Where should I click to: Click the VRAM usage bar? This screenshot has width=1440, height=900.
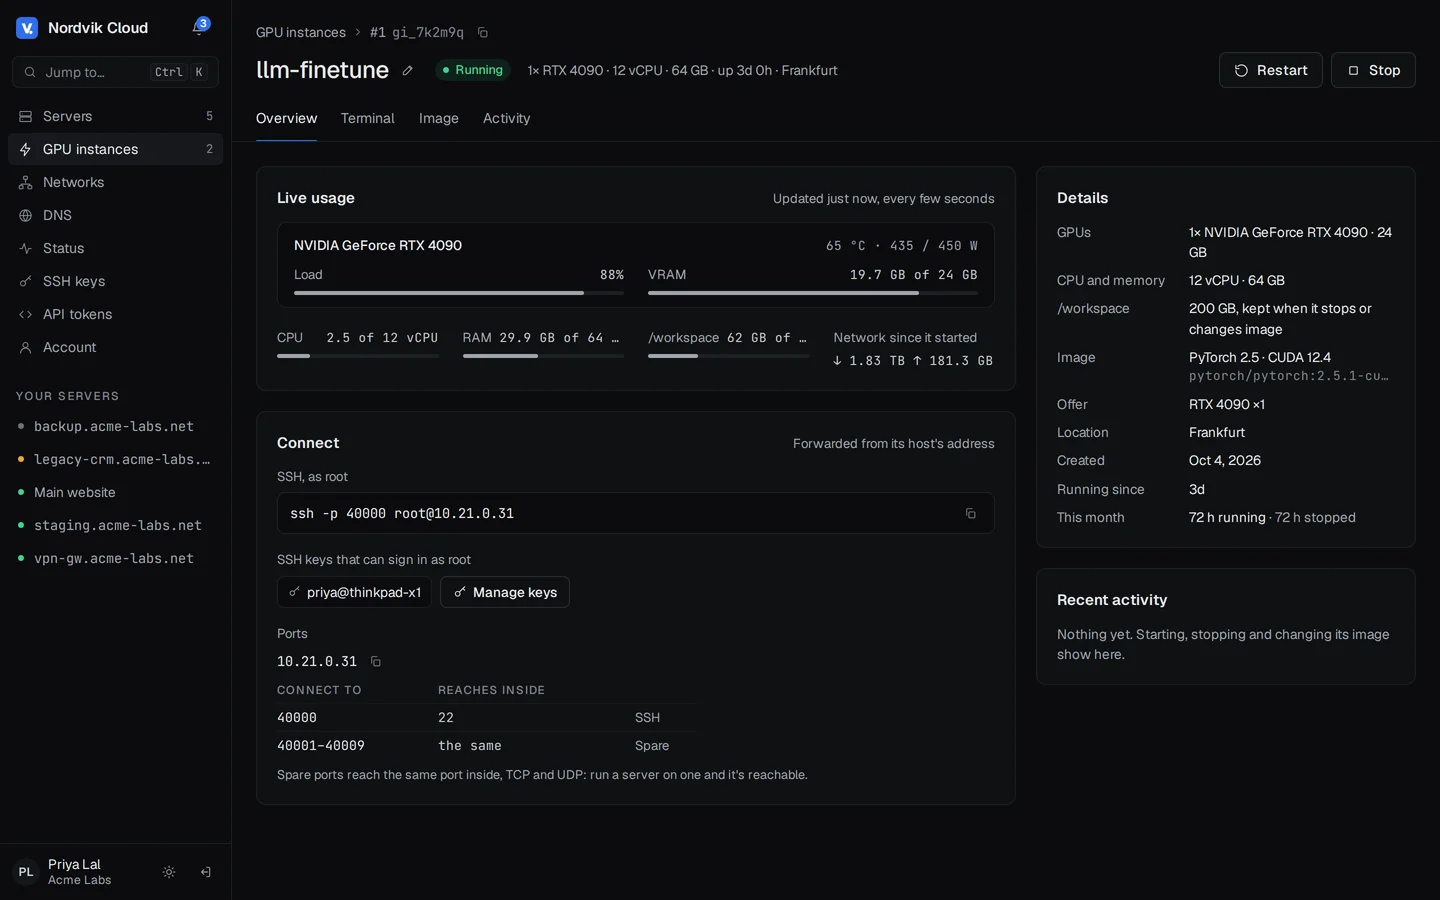pos(813,293)
